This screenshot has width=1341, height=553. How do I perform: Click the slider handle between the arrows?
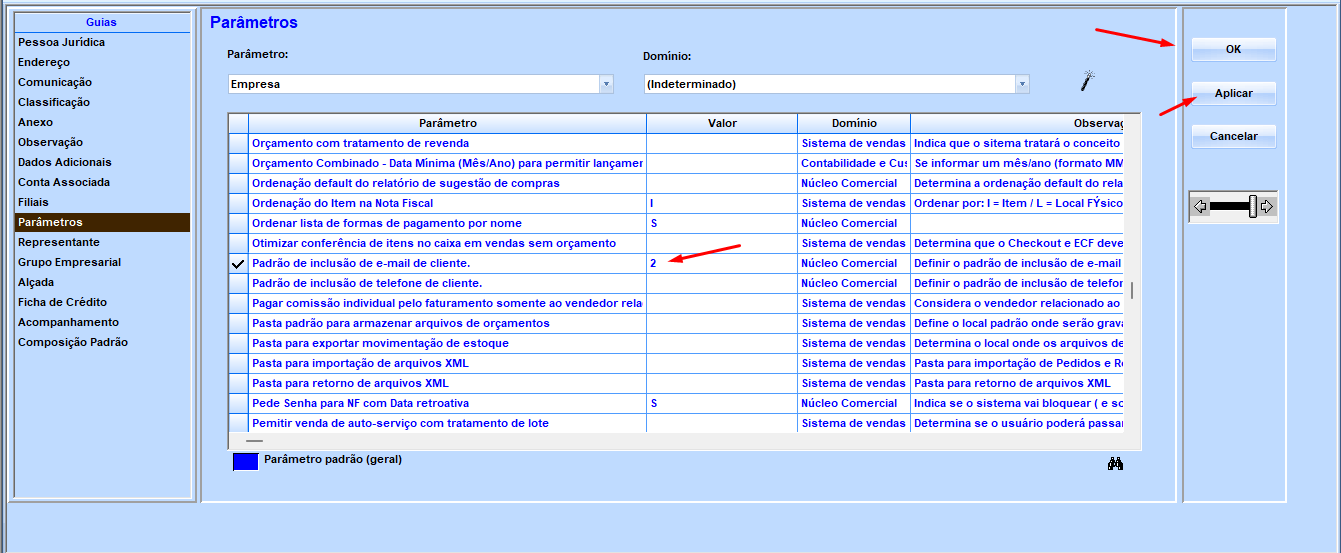[x=1252, y=207]
